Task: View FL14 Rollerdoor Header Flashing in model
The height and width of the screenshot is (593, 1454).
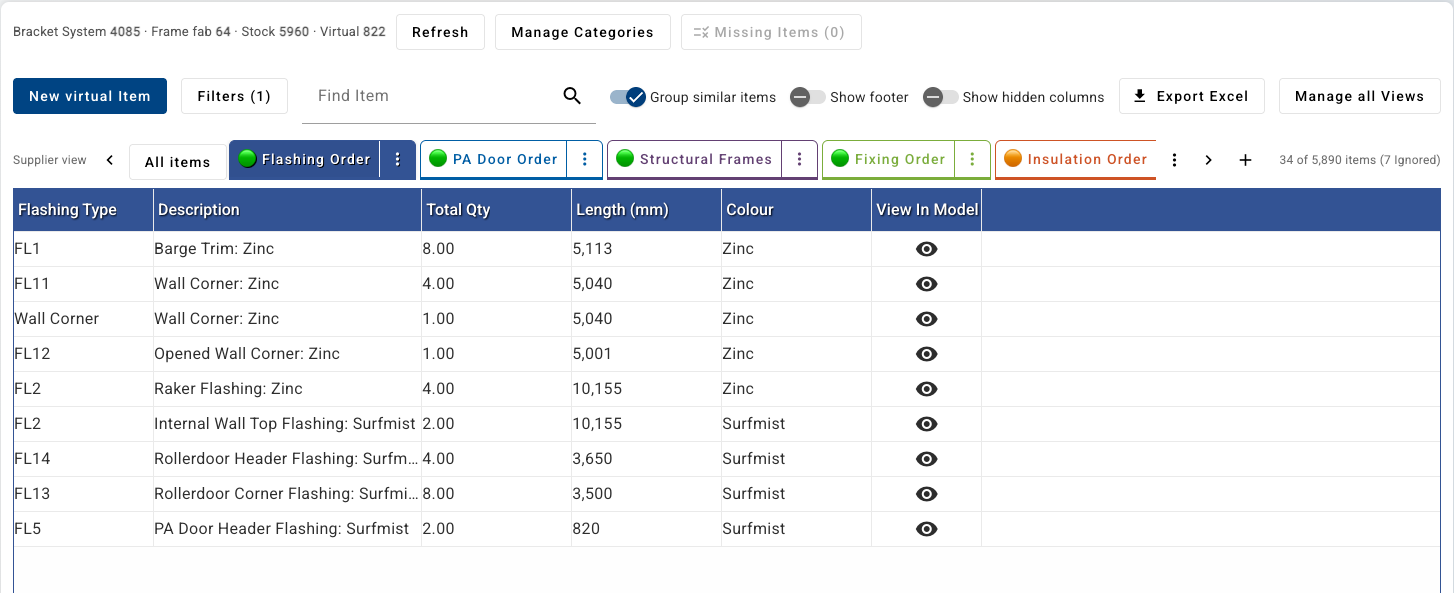Action: tap(927, 459)
